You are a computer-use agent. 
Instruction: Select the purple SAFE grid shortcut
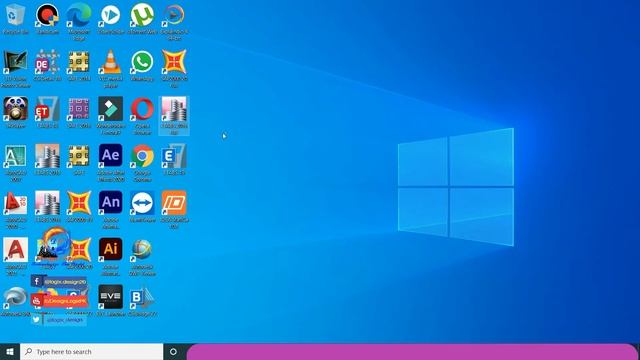click(79, 109)
